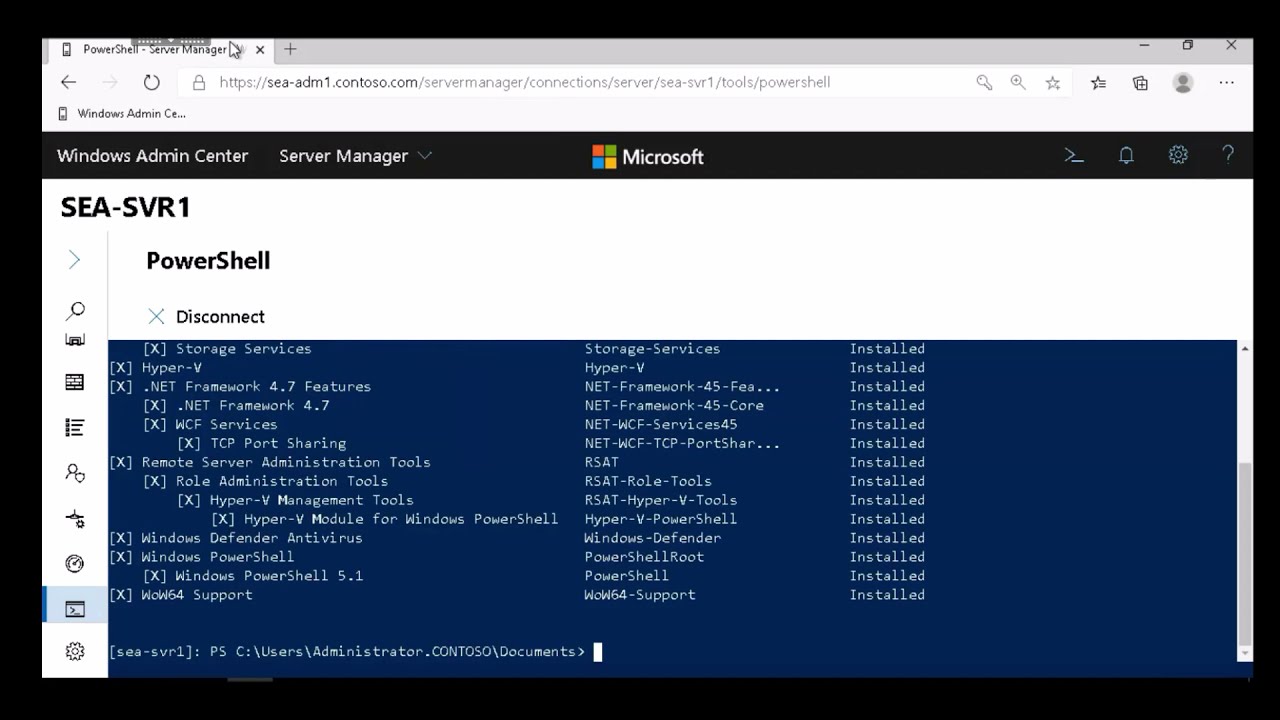1280x720 pixels.
Task: Click 'NET-WCF-Services45' name text
Action: tap(661, 425)
